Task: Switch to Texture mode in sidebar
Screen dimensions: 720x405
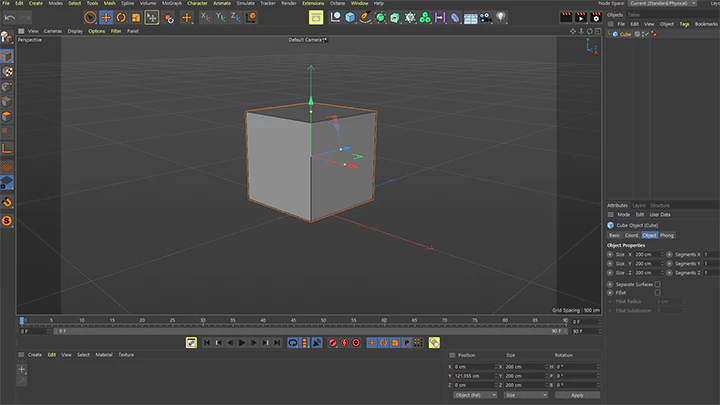Action: pos(7,72)
